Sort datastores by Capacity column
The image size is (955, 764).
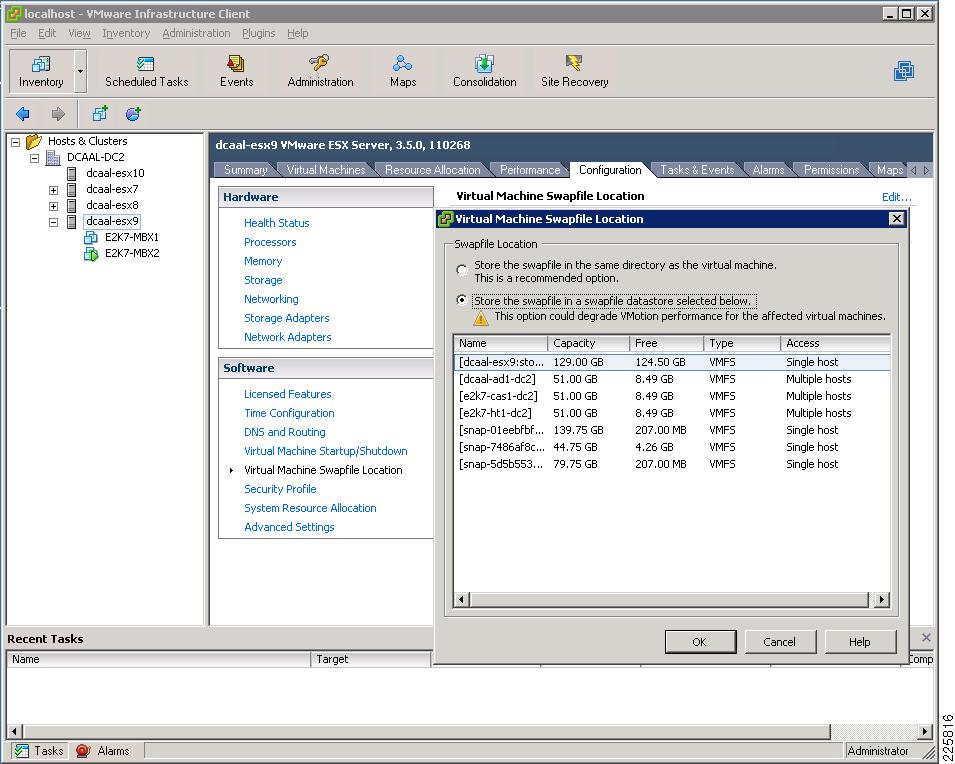(x=588, y=343)
